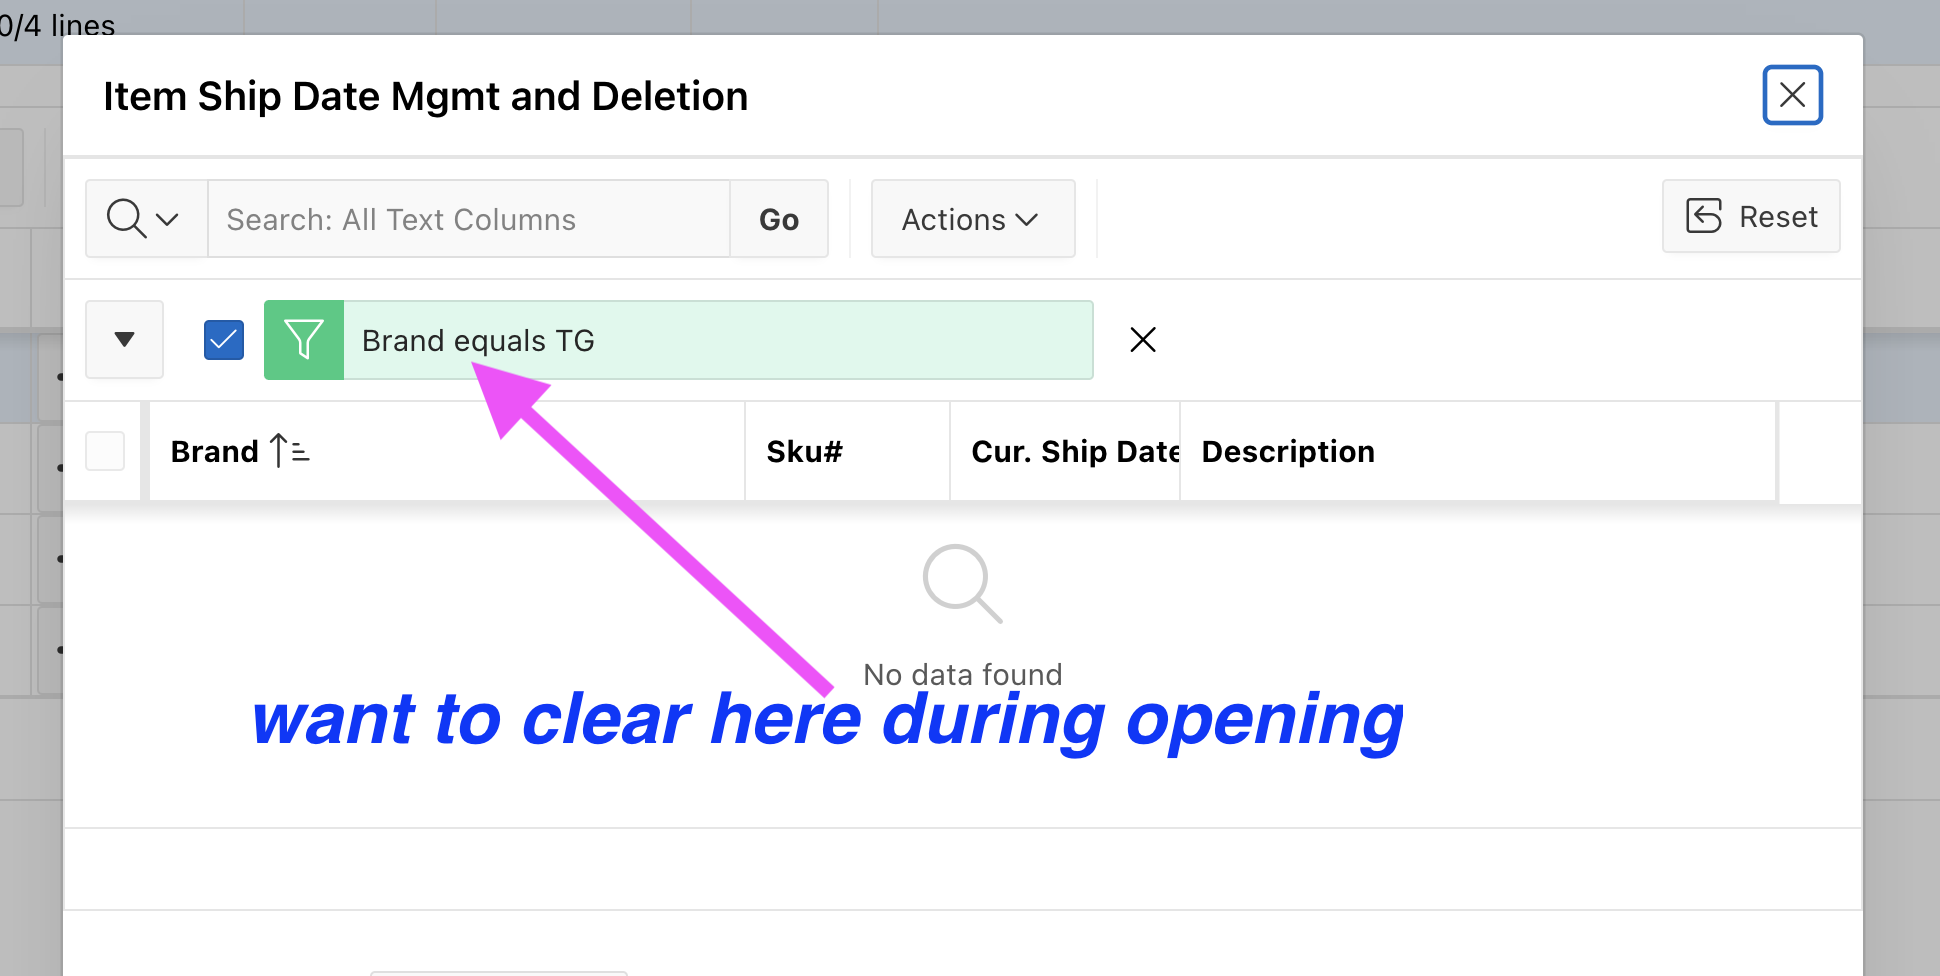This screenshot has width=1940, height=976.
Task: Open the Cur. Ship Date column header
Action: pyautogui.click(x=1065, y=451)
